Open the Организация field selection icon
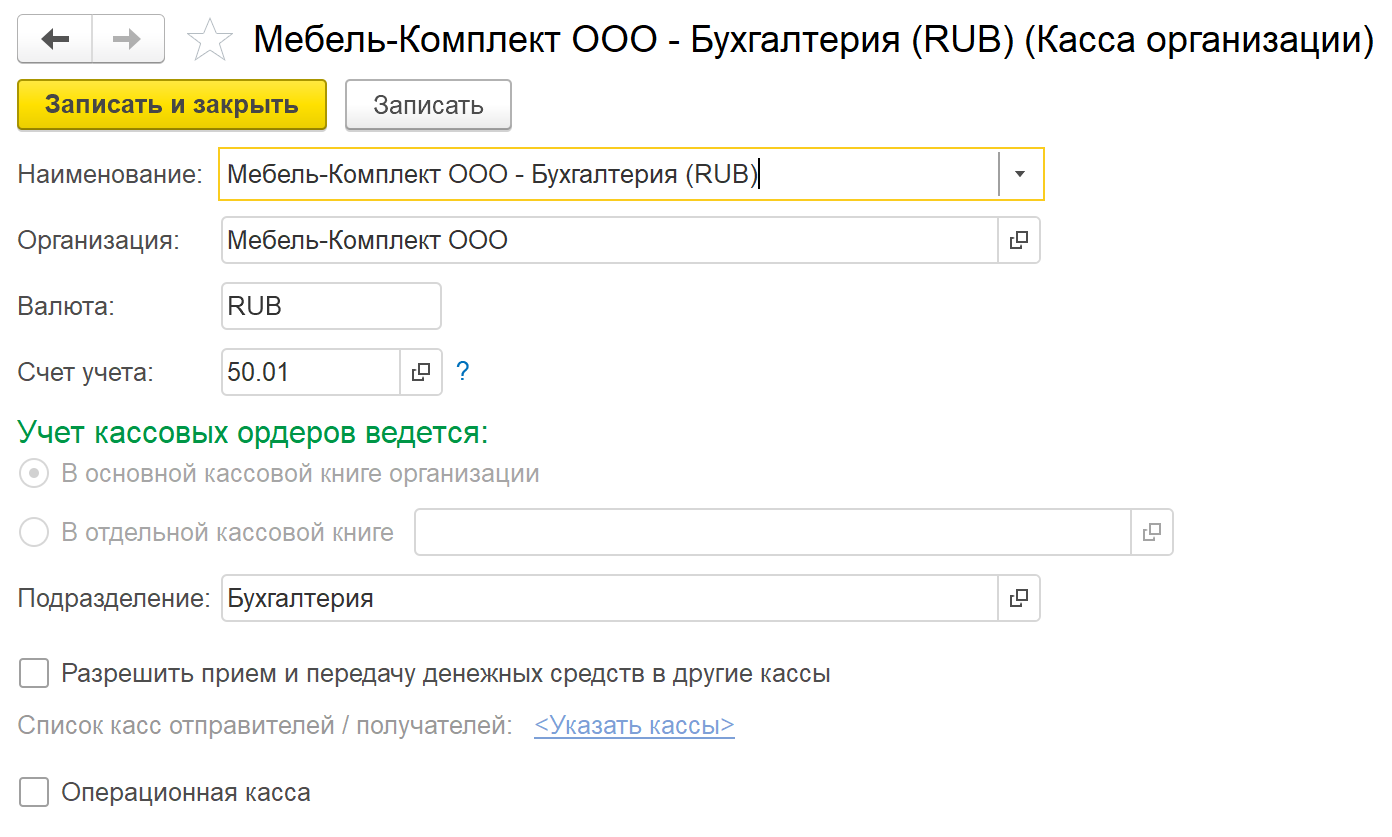This screenshot has width=1392, height=837. point(1019,241)
